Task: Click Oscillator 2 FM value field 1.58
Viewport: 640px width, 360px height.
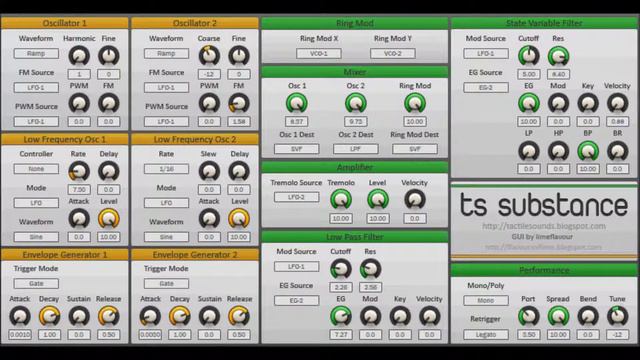Action: tap(239, 122)
